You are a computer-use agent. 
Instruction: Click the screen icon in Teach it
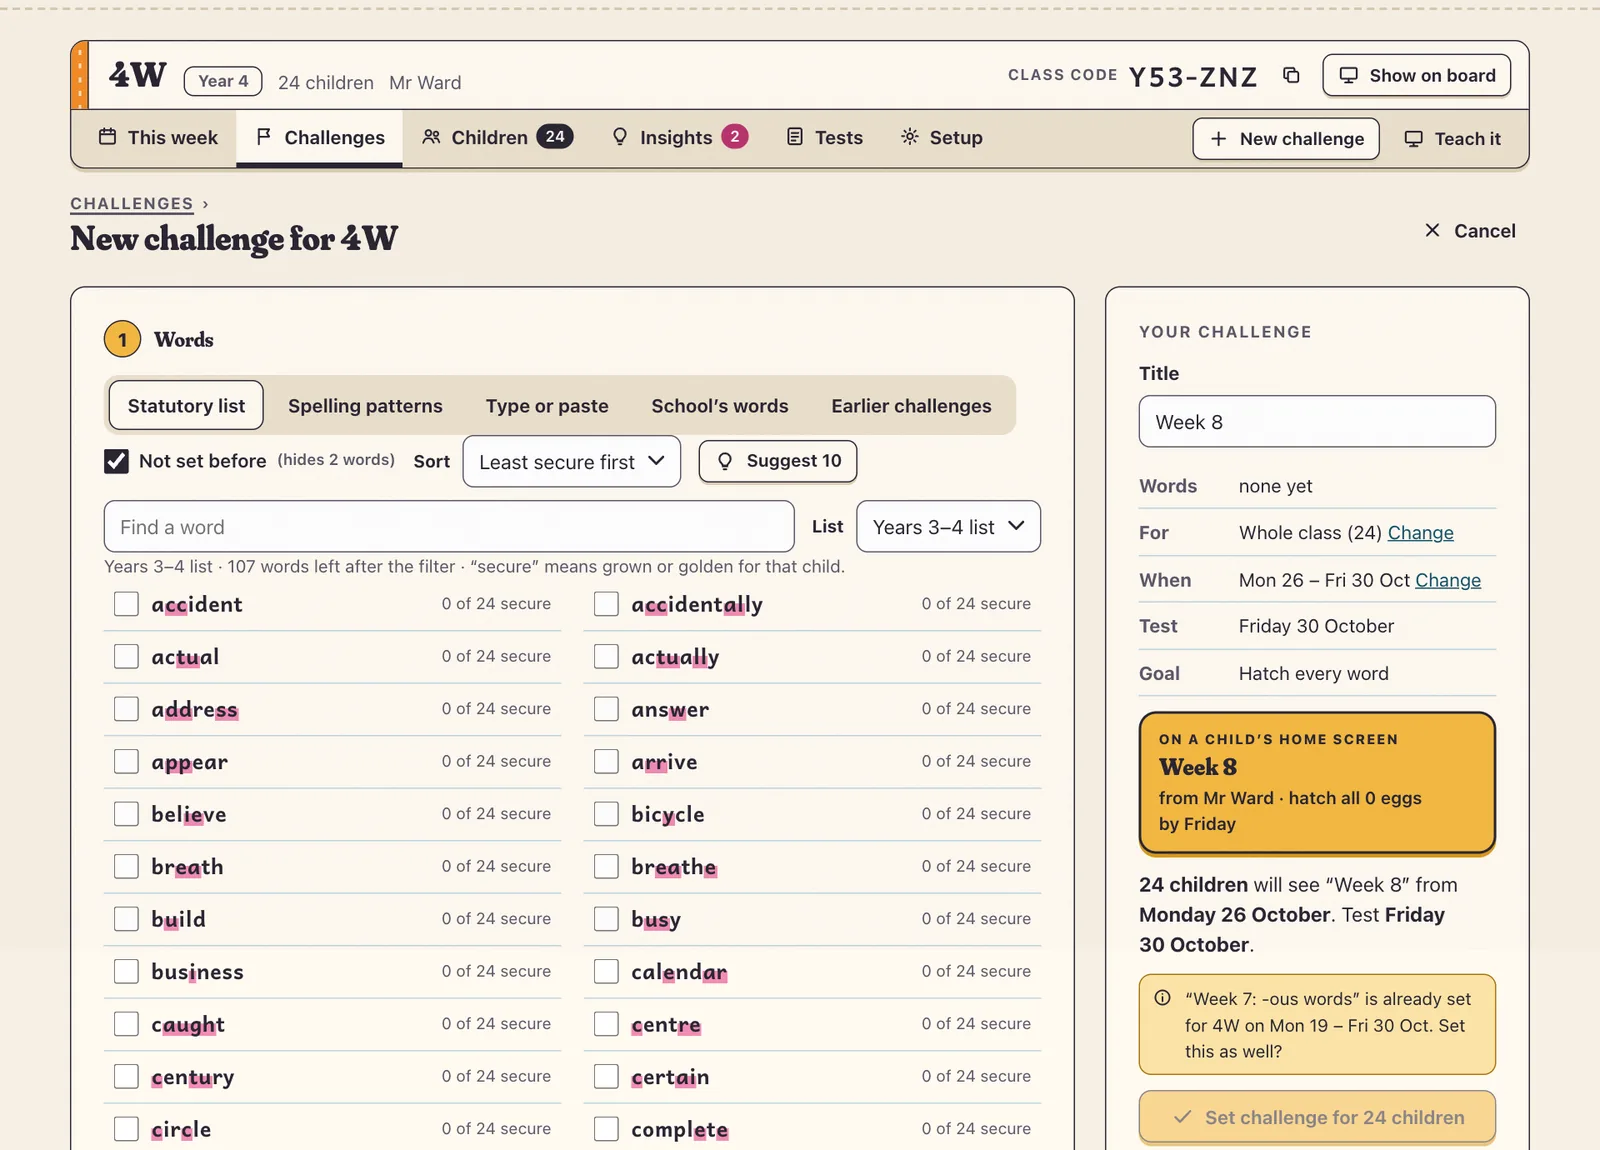coord(1413,139)
